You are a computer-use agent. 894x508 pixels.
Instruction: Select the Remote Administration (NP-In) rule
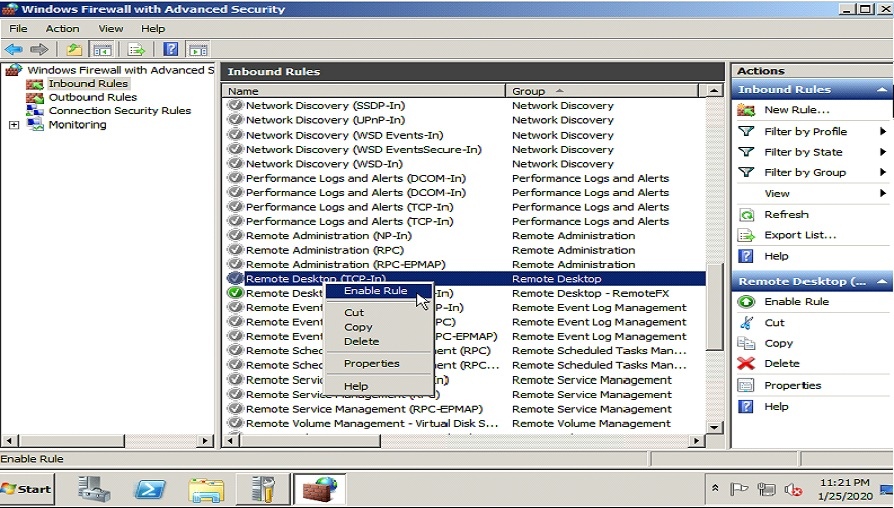(328, 236)
